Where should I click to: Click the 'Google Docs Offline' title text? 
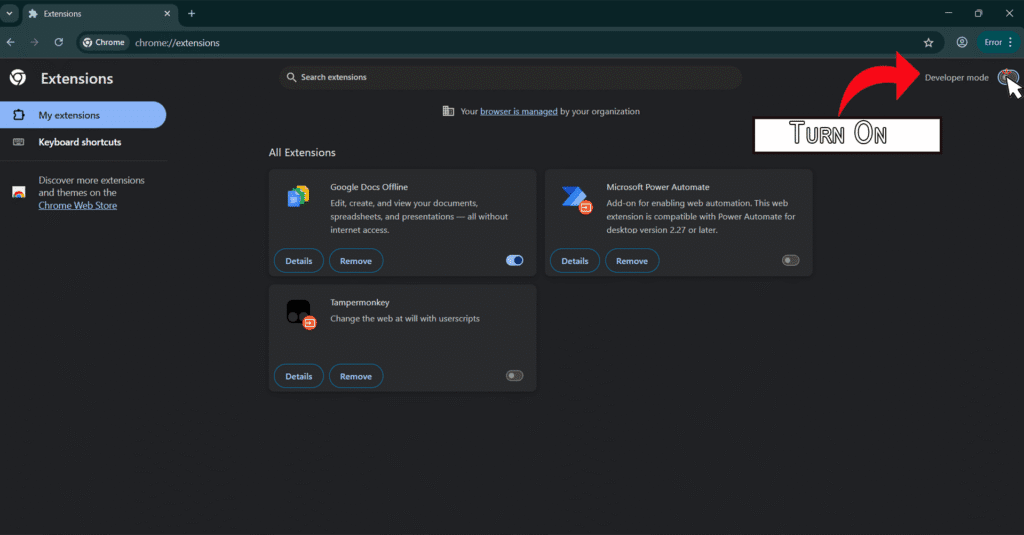(x=369, y=187)
